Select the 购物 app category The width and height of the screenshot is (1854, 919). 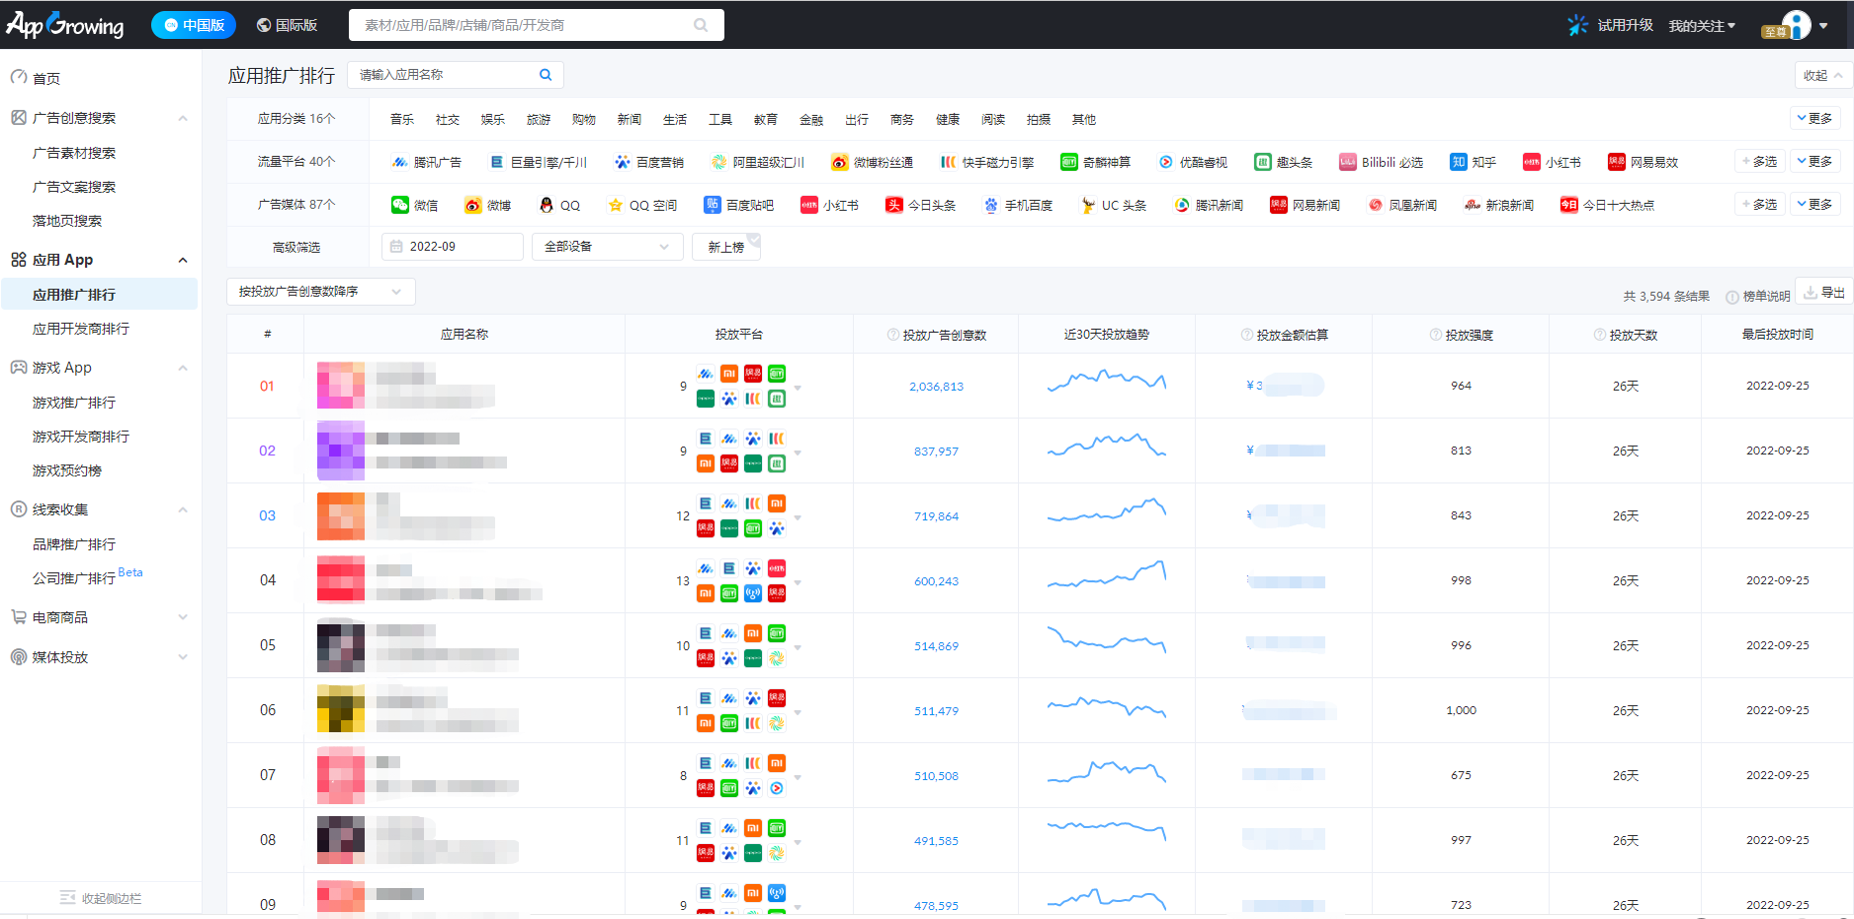coord(584,120)
